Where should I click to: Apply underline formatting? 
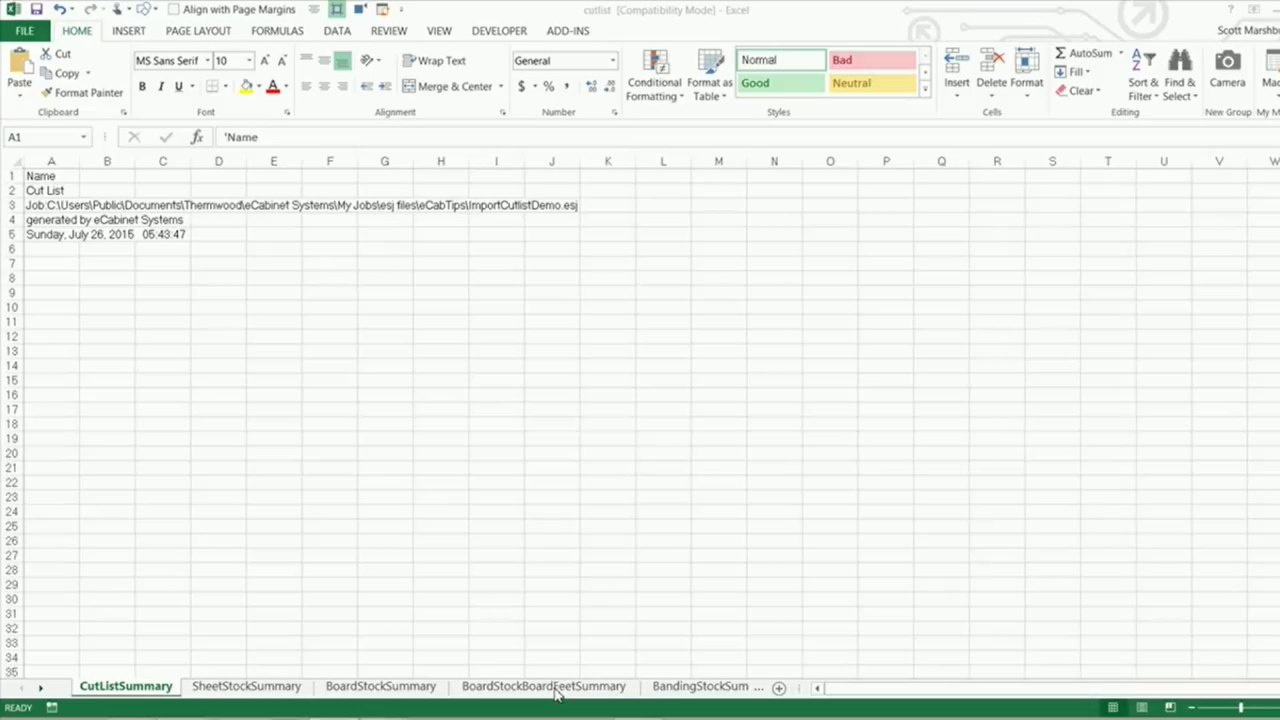click(179, 87)
